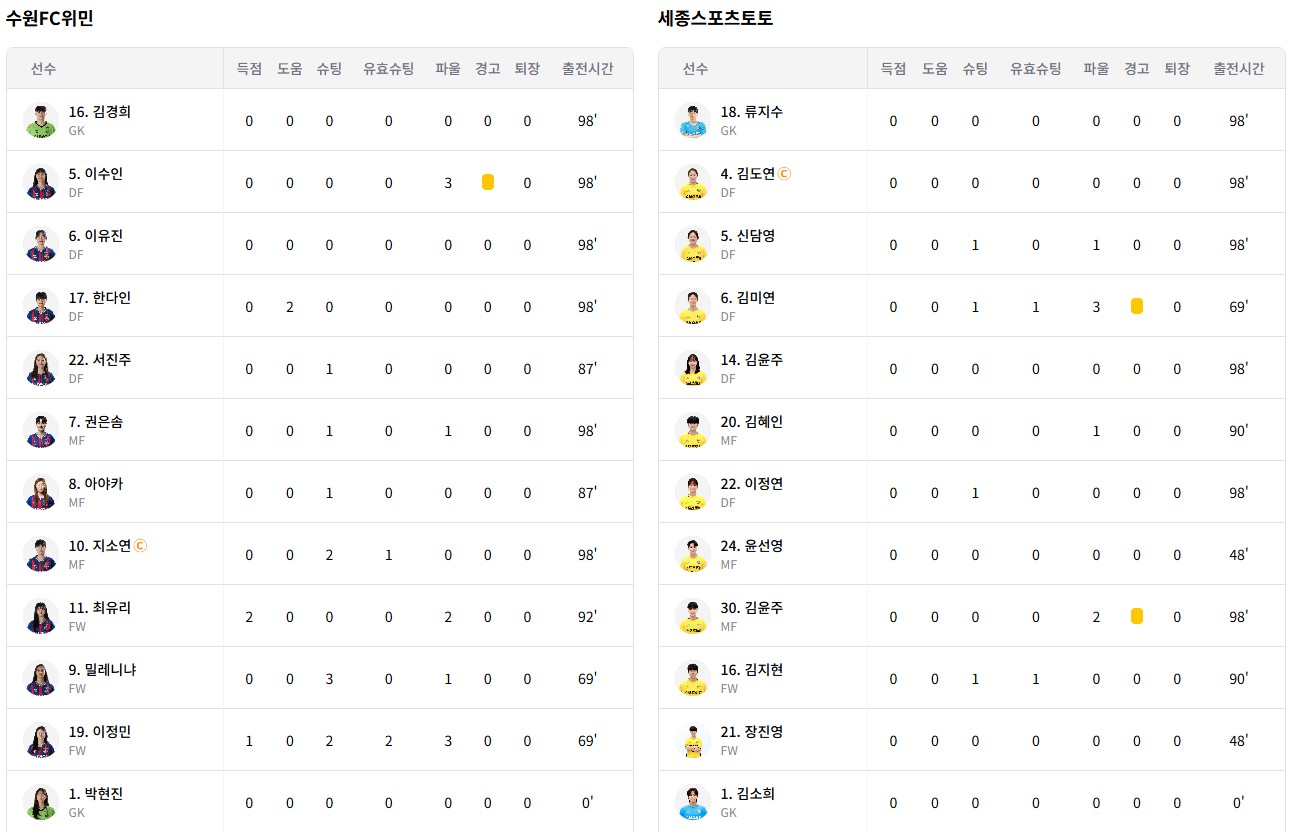Image resolution: width=1293 pixels, height=832 pixels.
Task: Click 장진영's player photo
Action: coord(693,740)
